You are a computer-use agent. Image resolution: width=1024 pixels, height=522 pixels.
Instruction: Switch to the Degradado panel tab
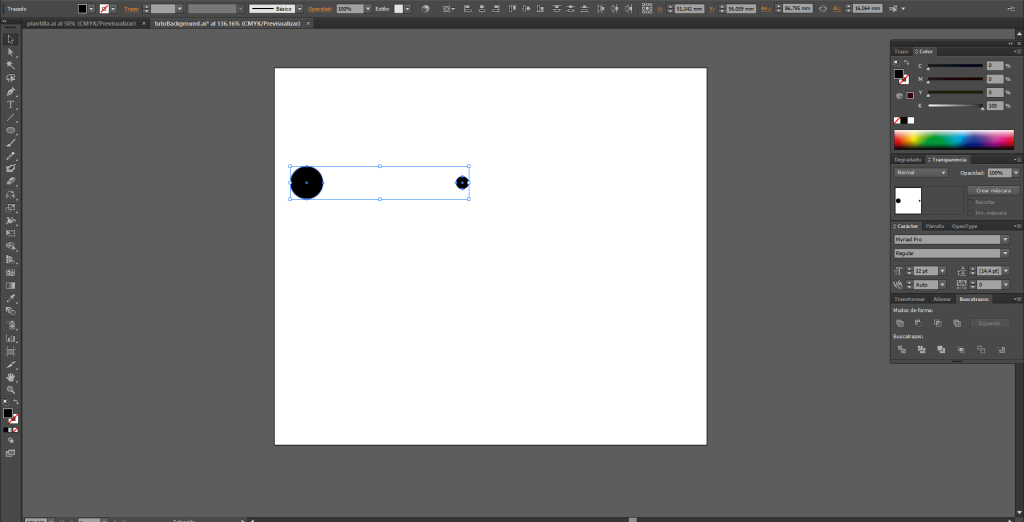(908, 159)
